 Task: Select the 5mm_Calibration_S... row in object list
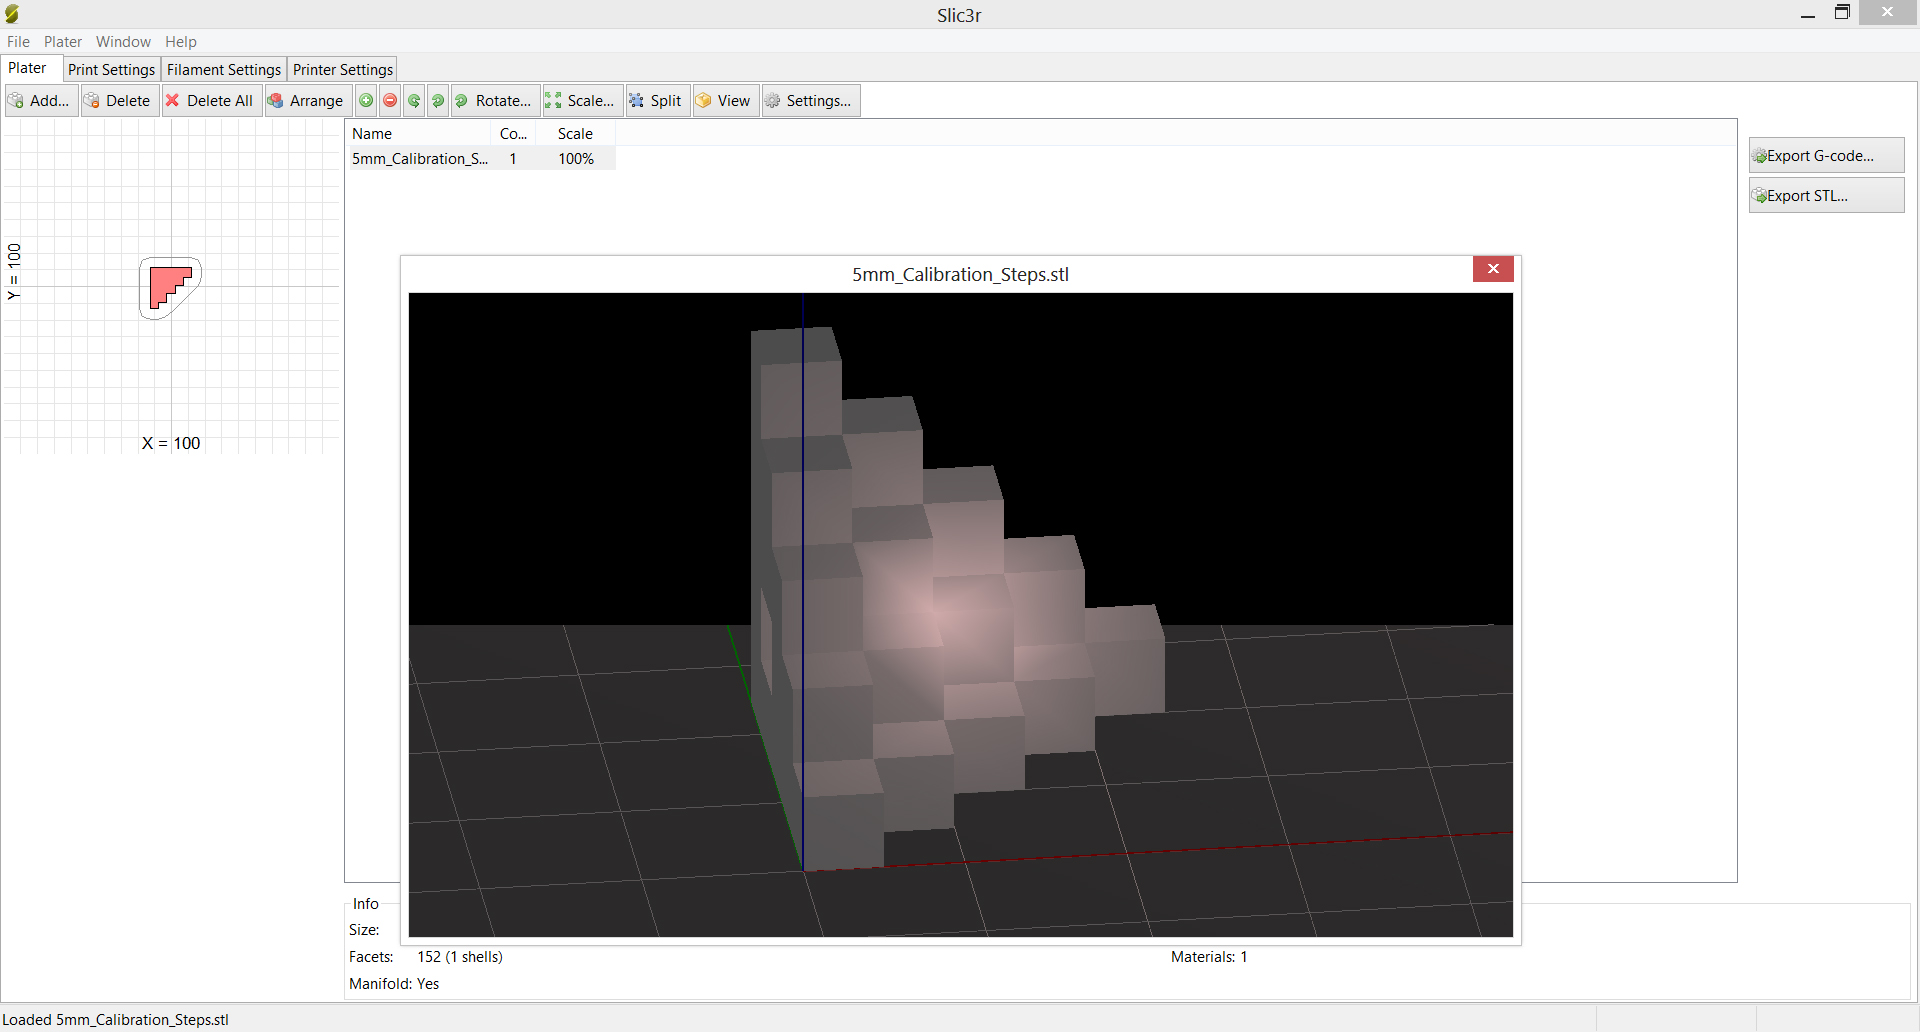tap(481, 159)
